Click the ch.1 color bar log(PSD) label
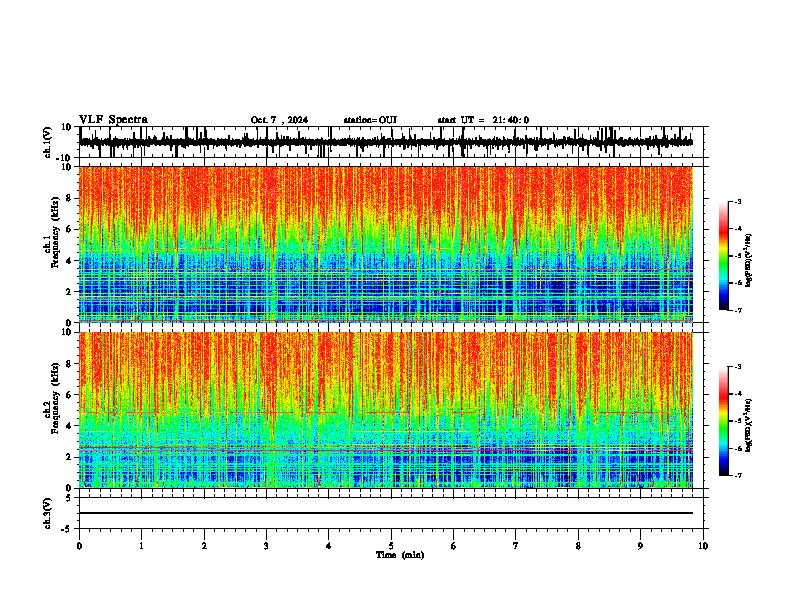Image resolution: width=792 pixels, height=612 pixels. point(749,260)
